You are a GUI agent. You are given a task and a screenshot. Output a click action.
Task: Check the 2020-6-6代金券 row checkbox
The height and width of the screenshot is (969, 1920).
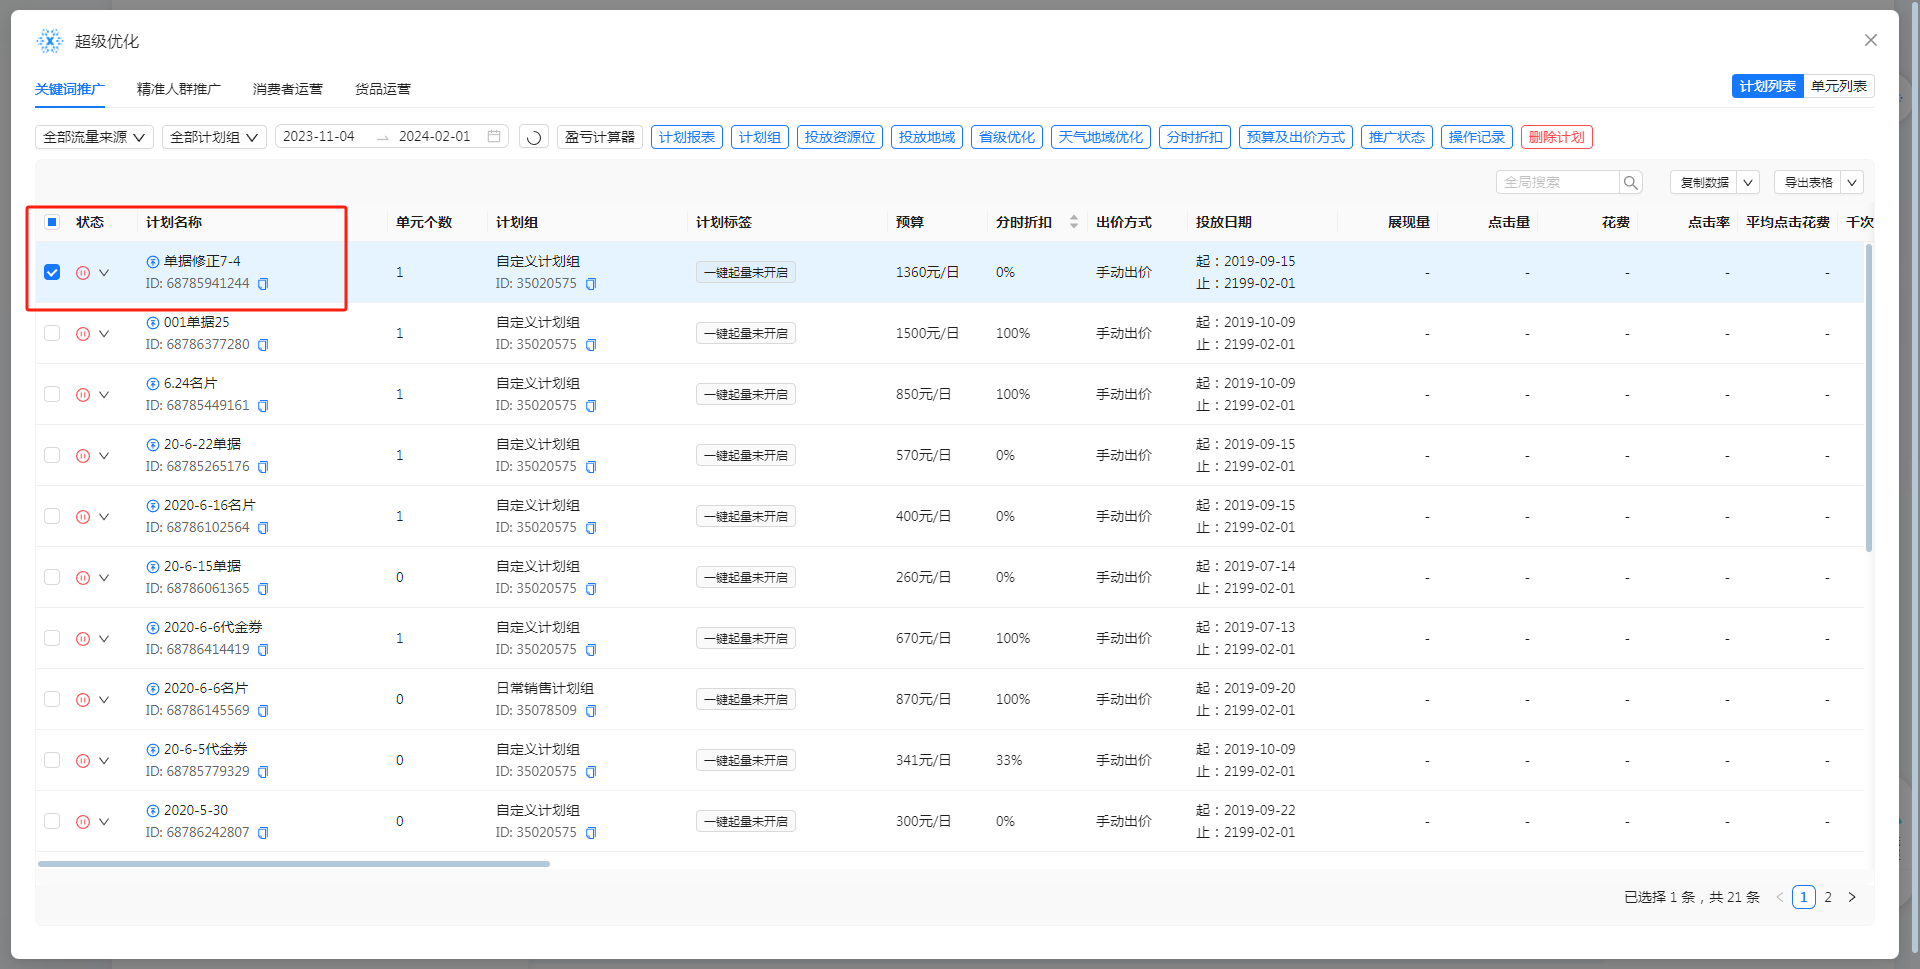click(x=52, y=638)
